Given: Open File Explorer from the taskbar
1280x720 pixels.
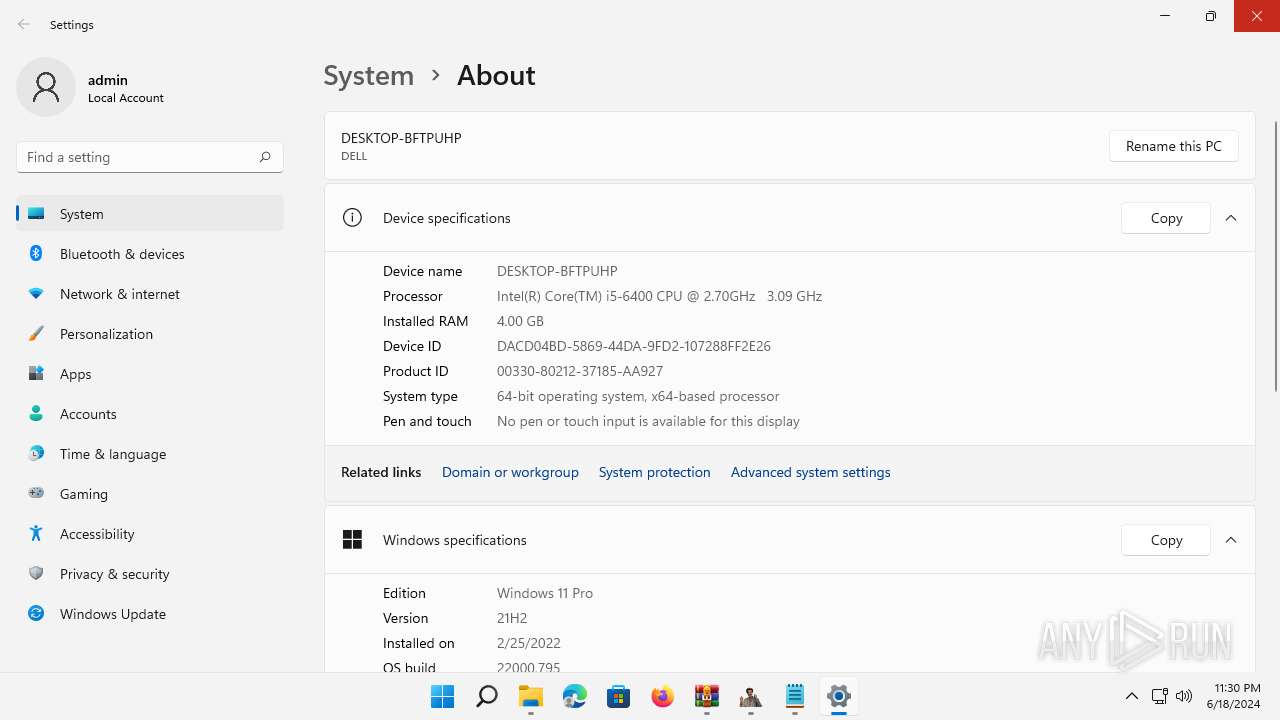Looking at the screenshot, I should coord(531,696).
